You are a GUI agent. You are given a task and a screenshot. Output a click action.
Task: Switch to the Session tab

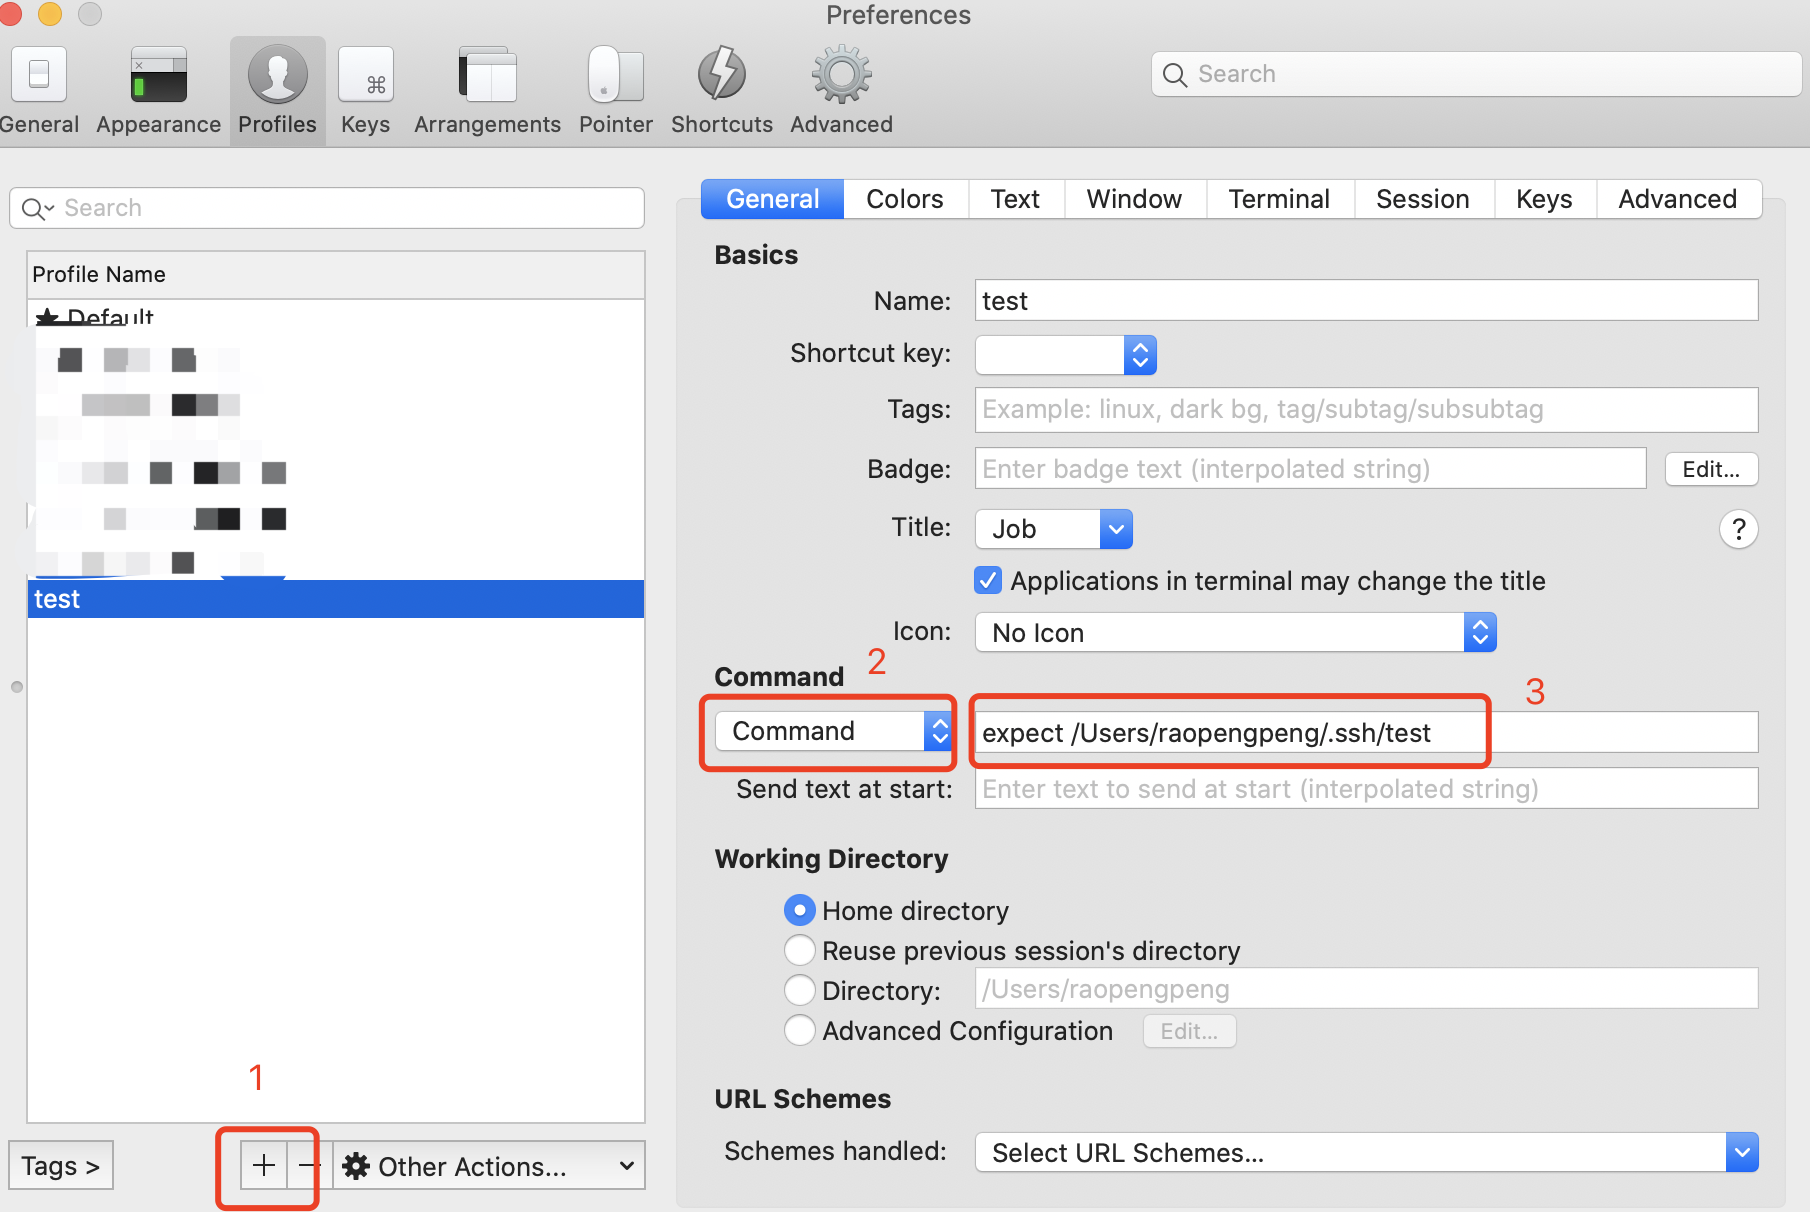tap(1423, 199)
